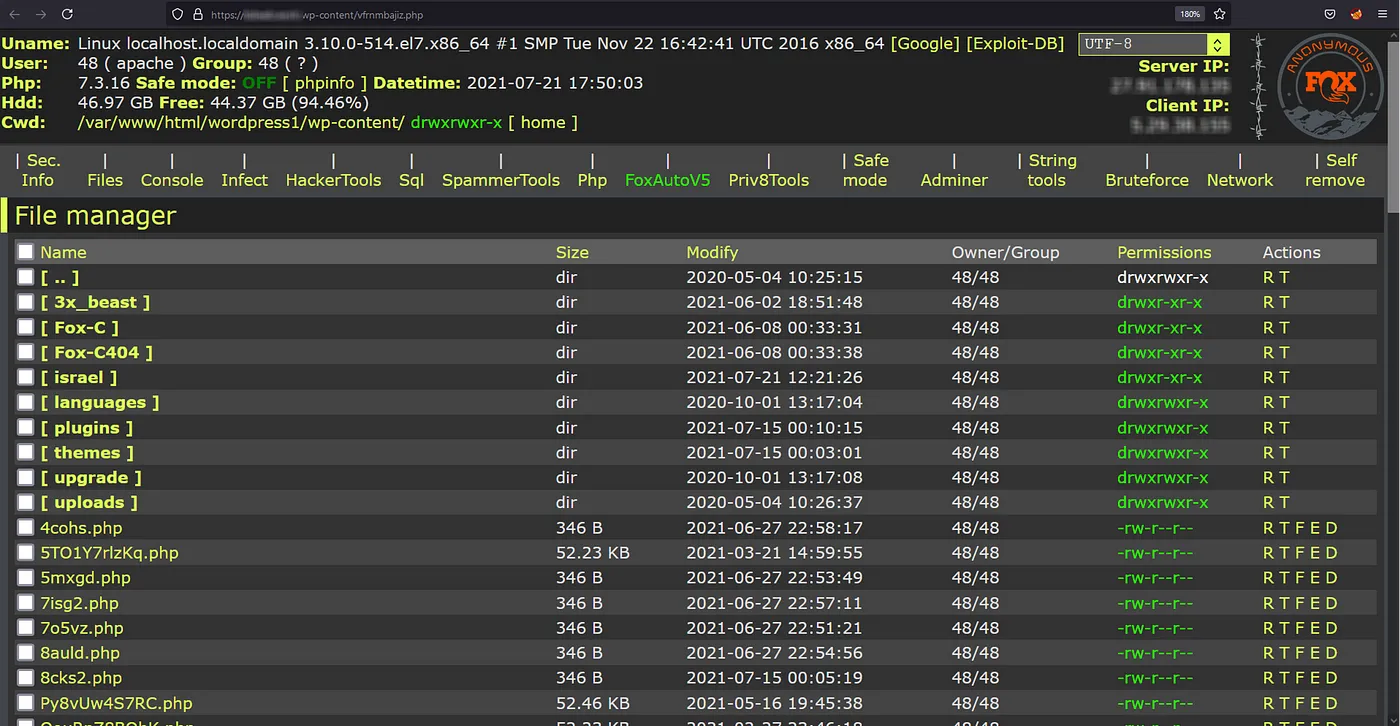Screen dimensions: 1400x726
Task: Open the Sql menu item
Action: [x=412, y=180]
